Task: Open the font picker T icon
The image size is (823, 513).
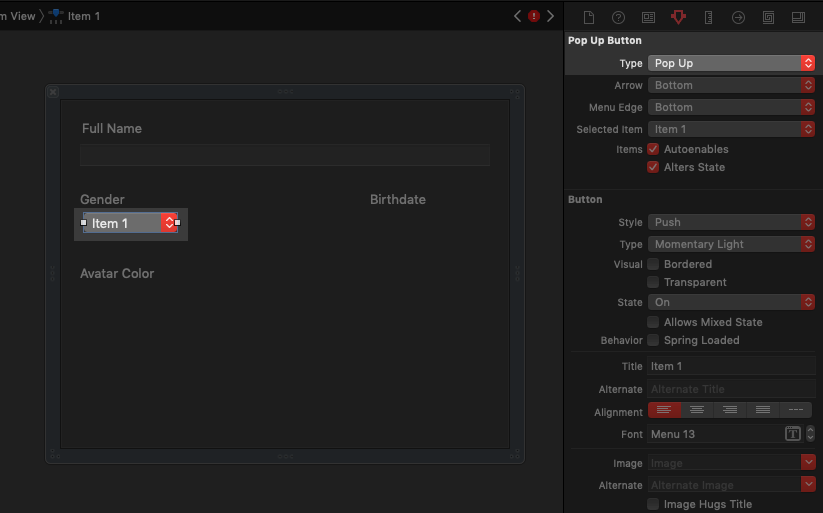Action: (792, 434)
